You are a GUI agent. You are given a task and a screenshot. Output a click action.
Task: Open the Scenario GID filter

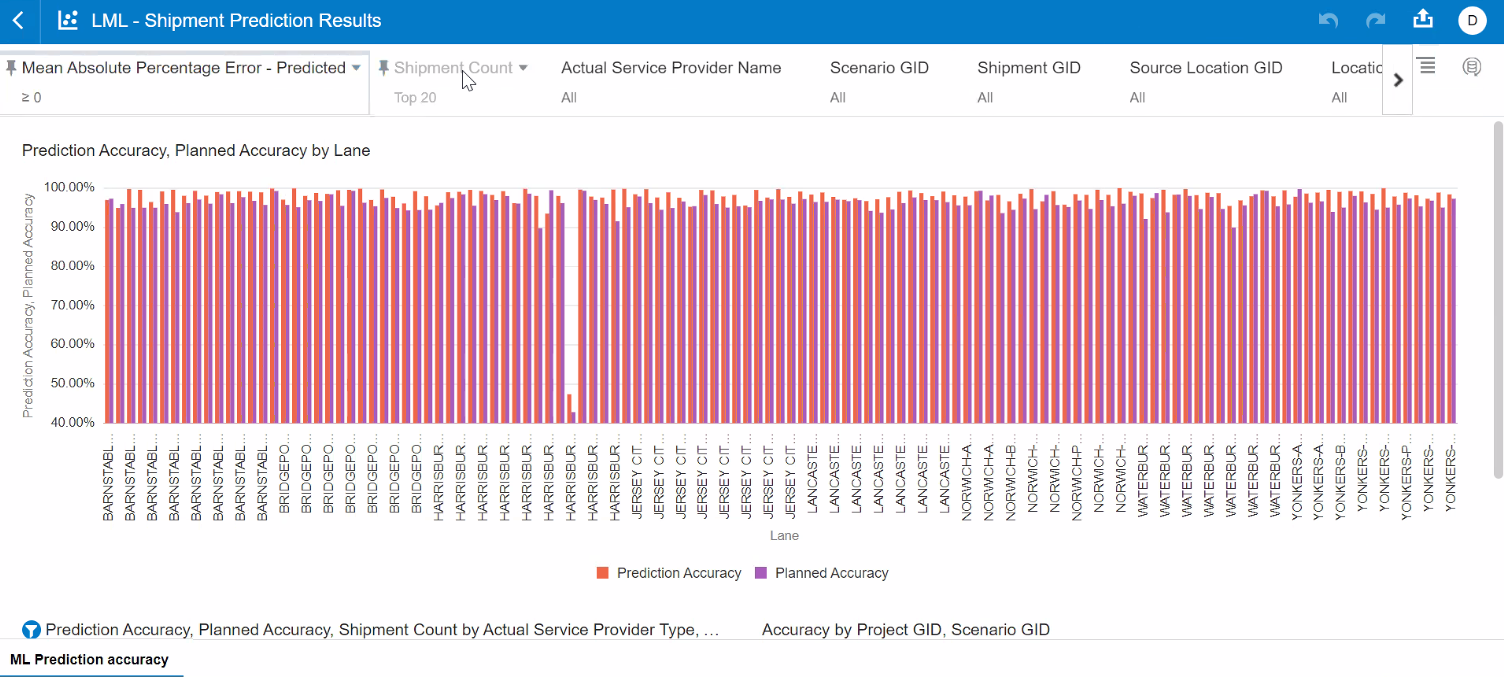point(879,68)
